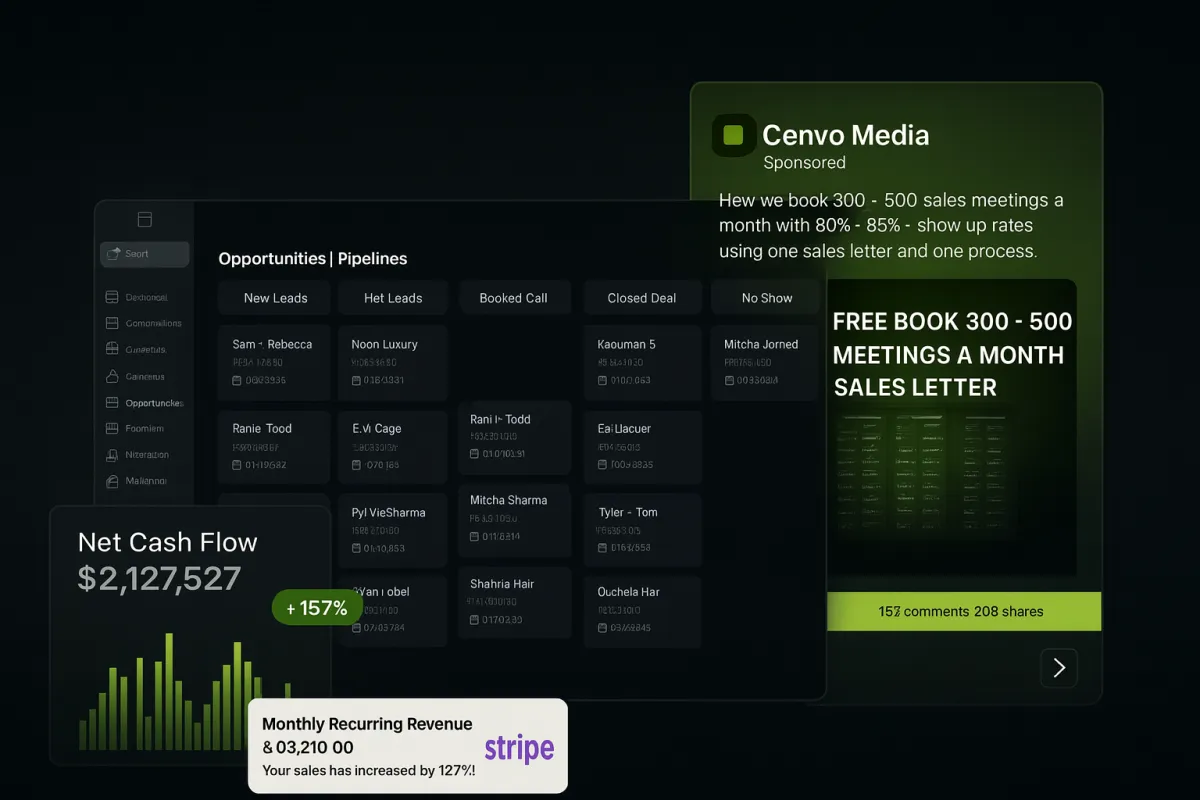Click the calendar icon in Ranie Tood card
This screenshot has width=1200, height=800.
(237, 465)
